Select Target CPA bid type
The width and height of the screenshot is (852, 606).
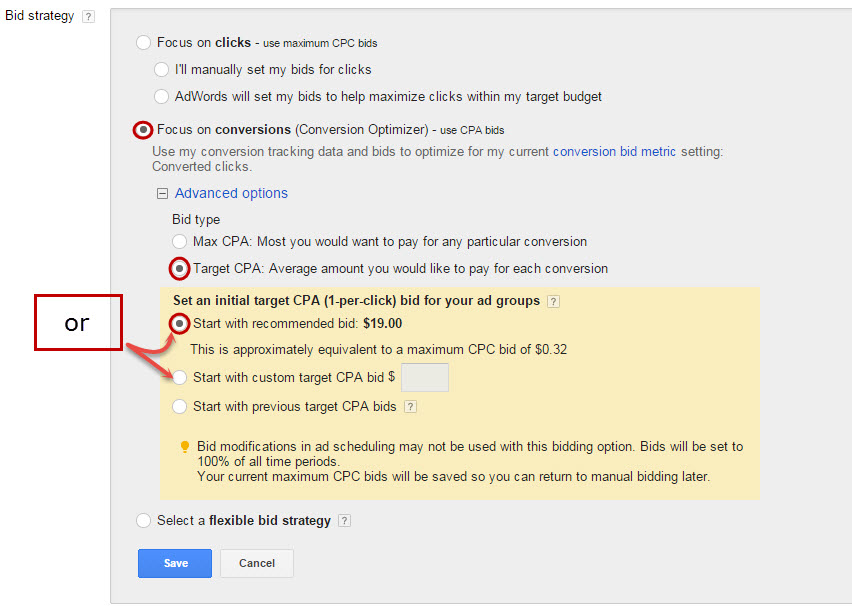[180, 268]
